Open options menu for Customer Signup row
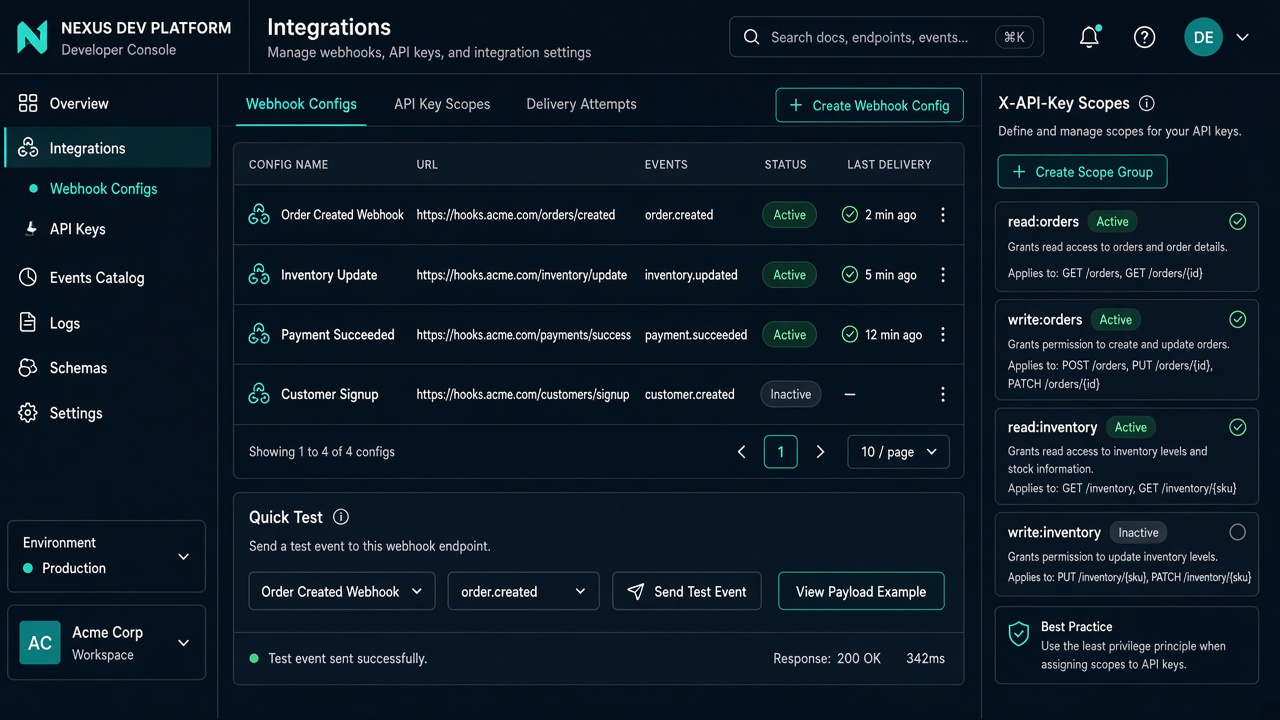Screen dimensions: 1280x720 point(942,395)
